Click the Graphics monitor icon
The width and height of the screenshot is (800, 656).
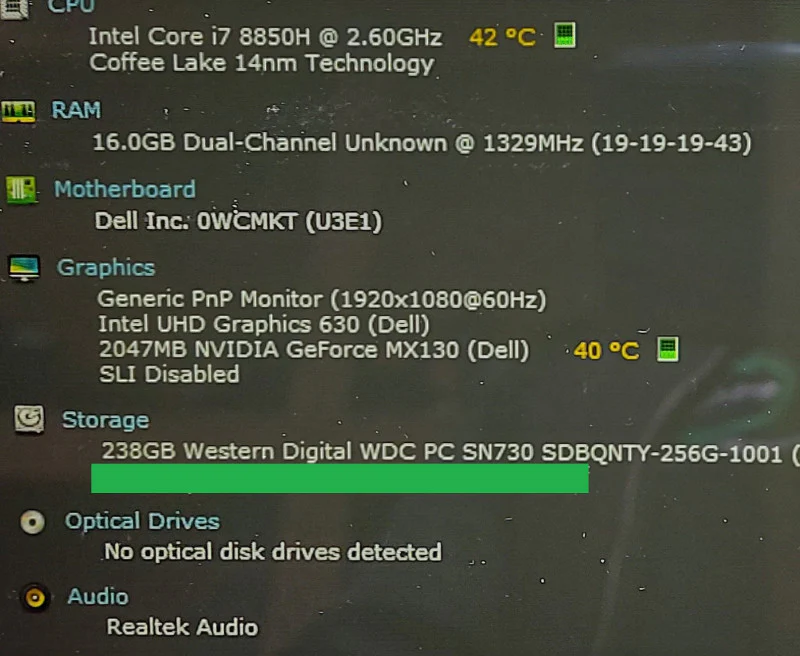coord(24,268)
